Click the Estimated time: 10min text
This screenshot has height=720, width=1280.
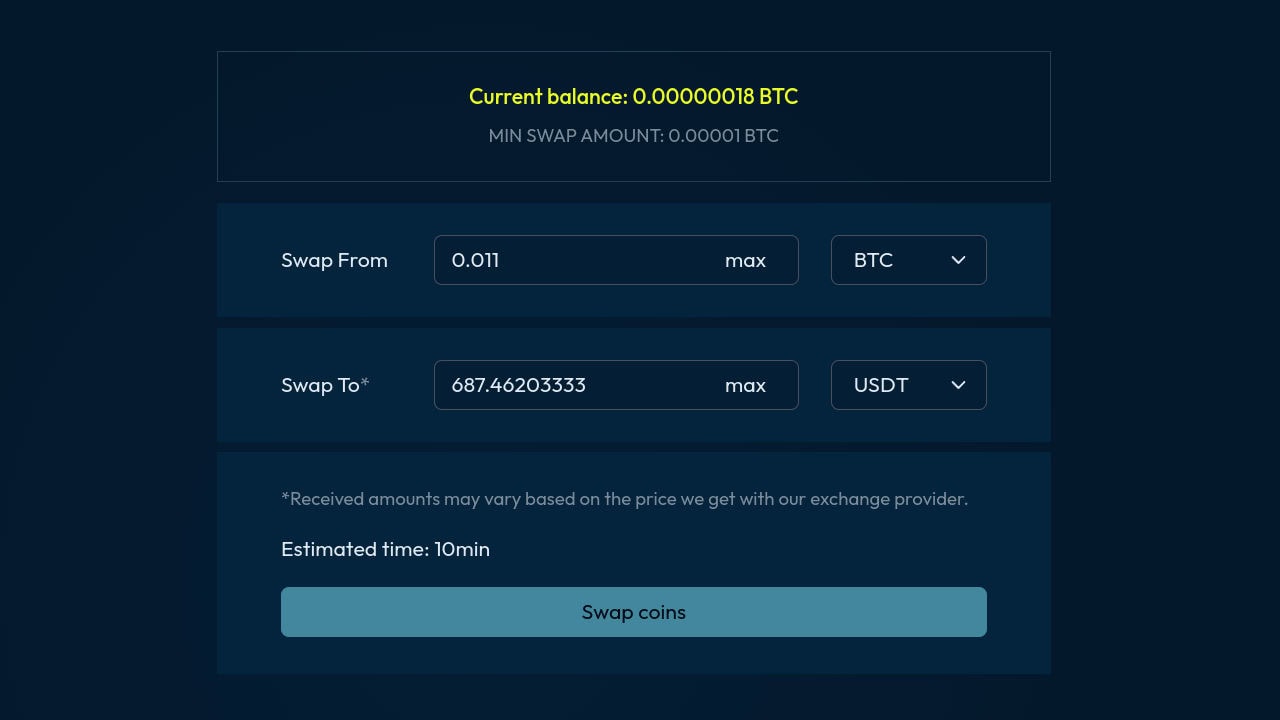[385, 549]
